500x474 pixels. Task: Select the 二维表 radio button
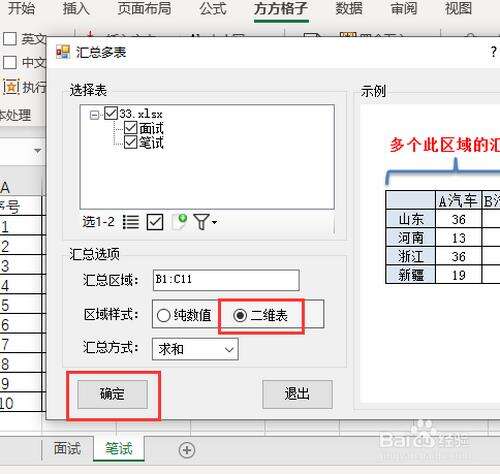tap(240, 315)
